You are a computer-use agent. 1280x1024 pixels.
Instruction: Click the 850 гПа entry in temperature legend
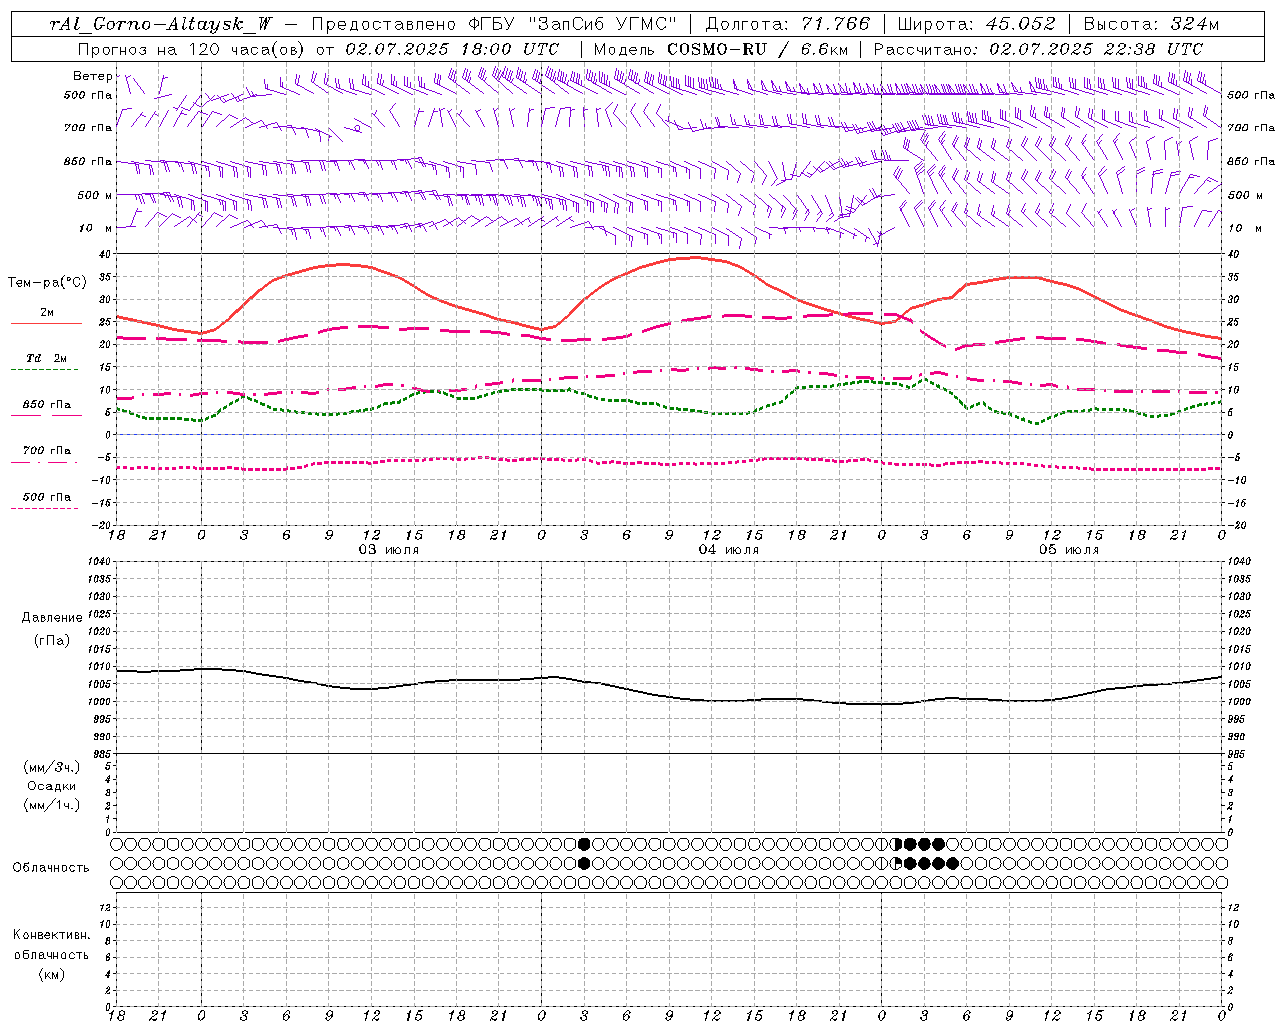point(47,405)
